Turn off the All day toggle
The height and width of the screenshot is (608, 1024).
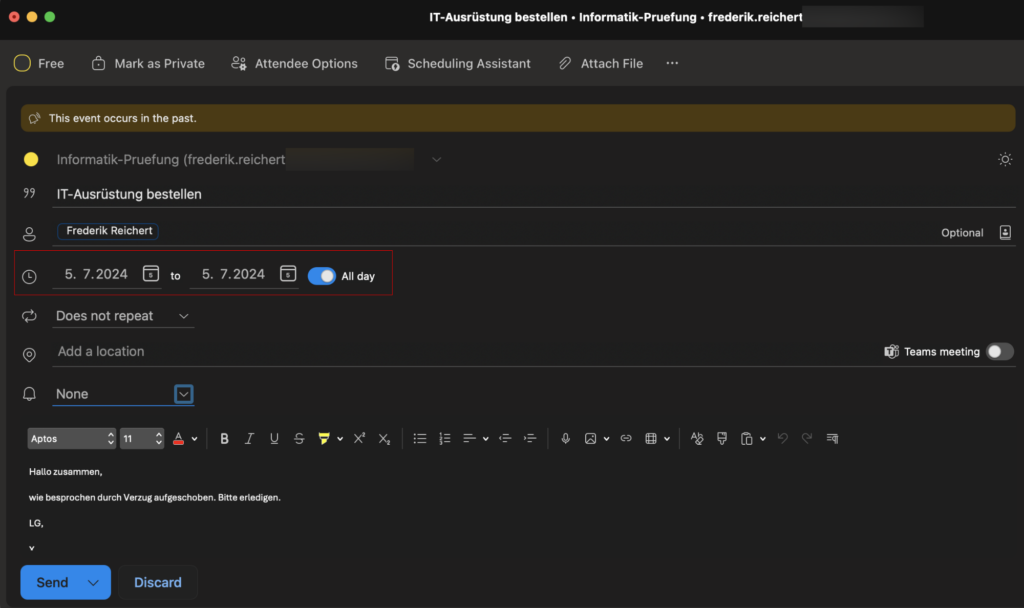321,276
